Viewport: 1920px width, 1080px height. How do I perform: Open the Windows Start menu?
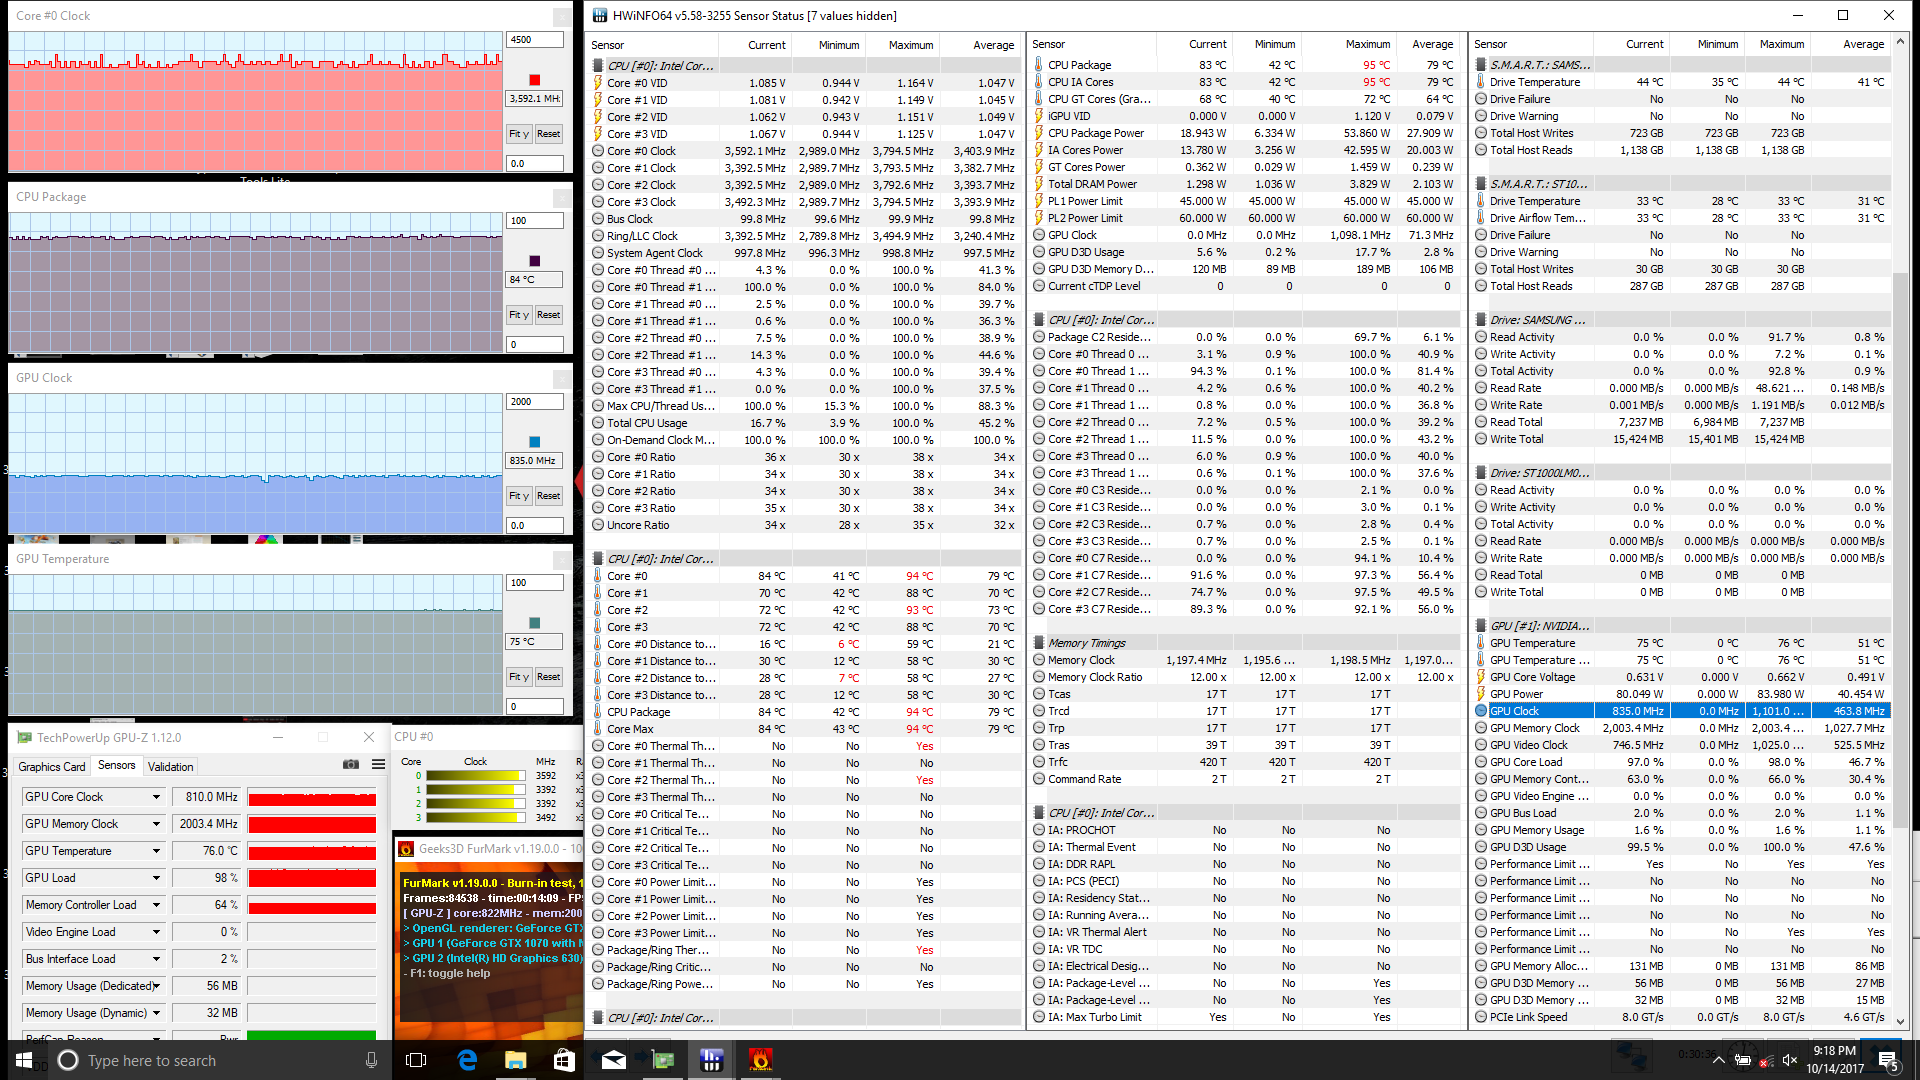pyautogui.click(x=24, y=1060)
